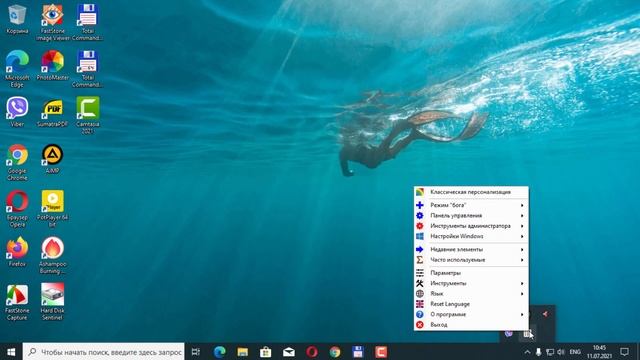This screenshot has height=360, width=640.
Task: Open the Корзина recycle bin on desktop
Action: tap(17, 19)
